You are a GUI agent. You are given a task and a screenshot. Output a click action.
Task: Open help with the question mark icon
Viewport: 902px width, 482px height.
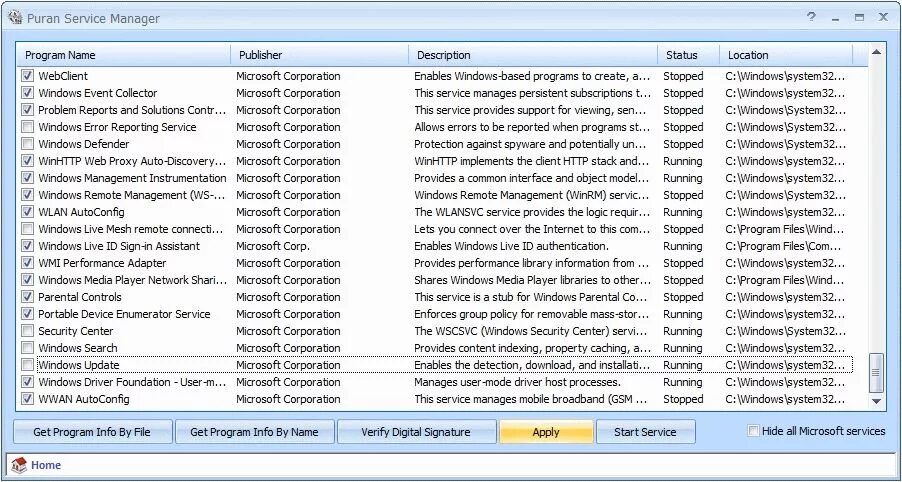coord(811,17)
